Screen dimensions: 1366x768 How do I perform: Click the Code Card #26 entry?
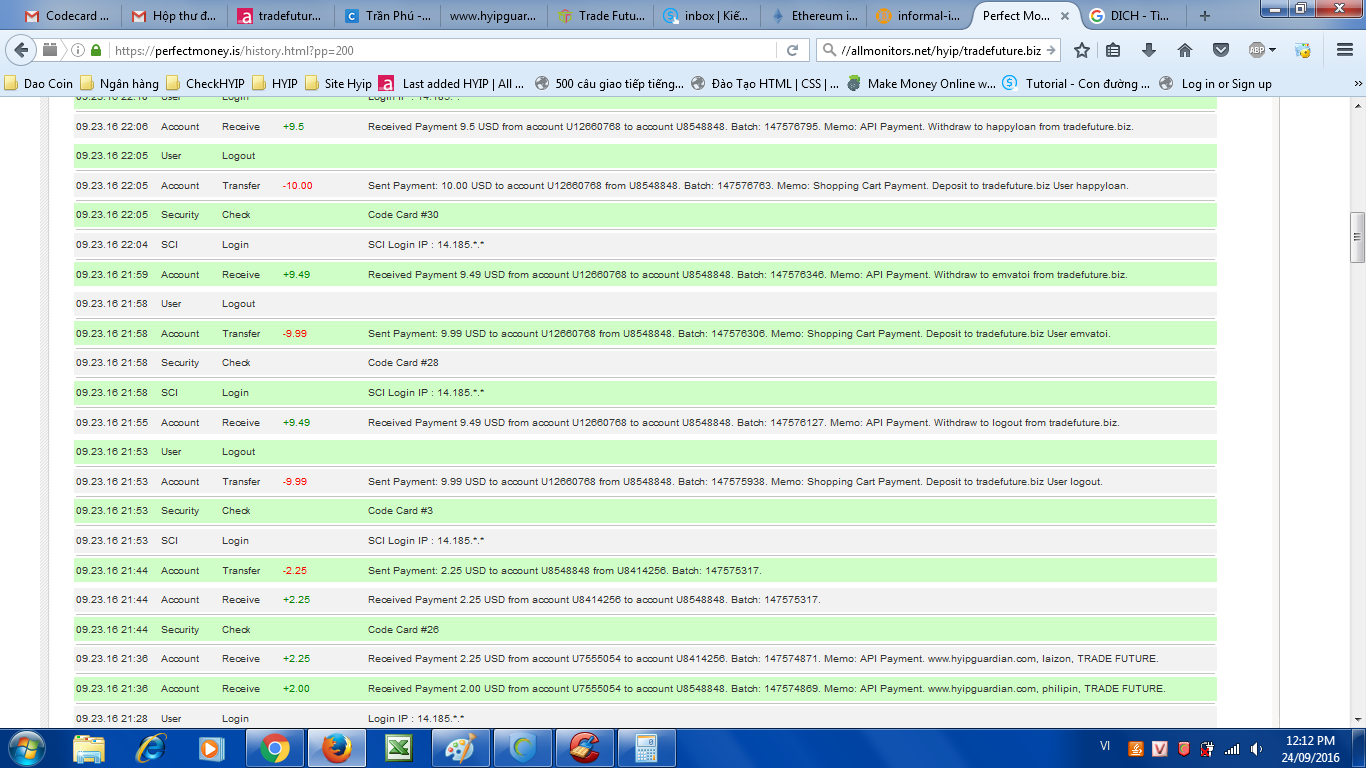pos(403,630)
